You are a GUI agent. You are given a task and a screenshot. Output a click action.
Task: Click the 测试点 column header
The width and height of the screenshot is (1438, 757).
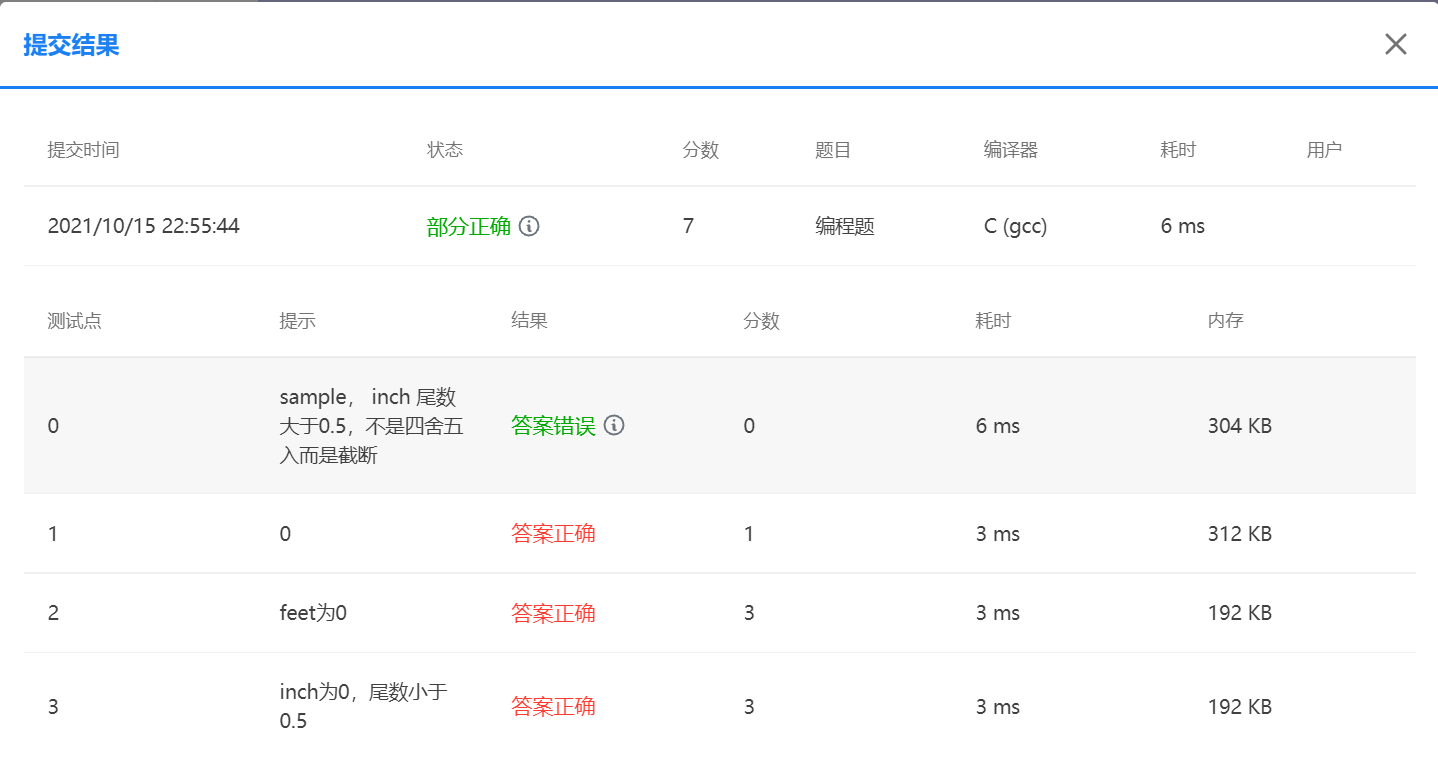pyautogui.click(x=74, y=321)
